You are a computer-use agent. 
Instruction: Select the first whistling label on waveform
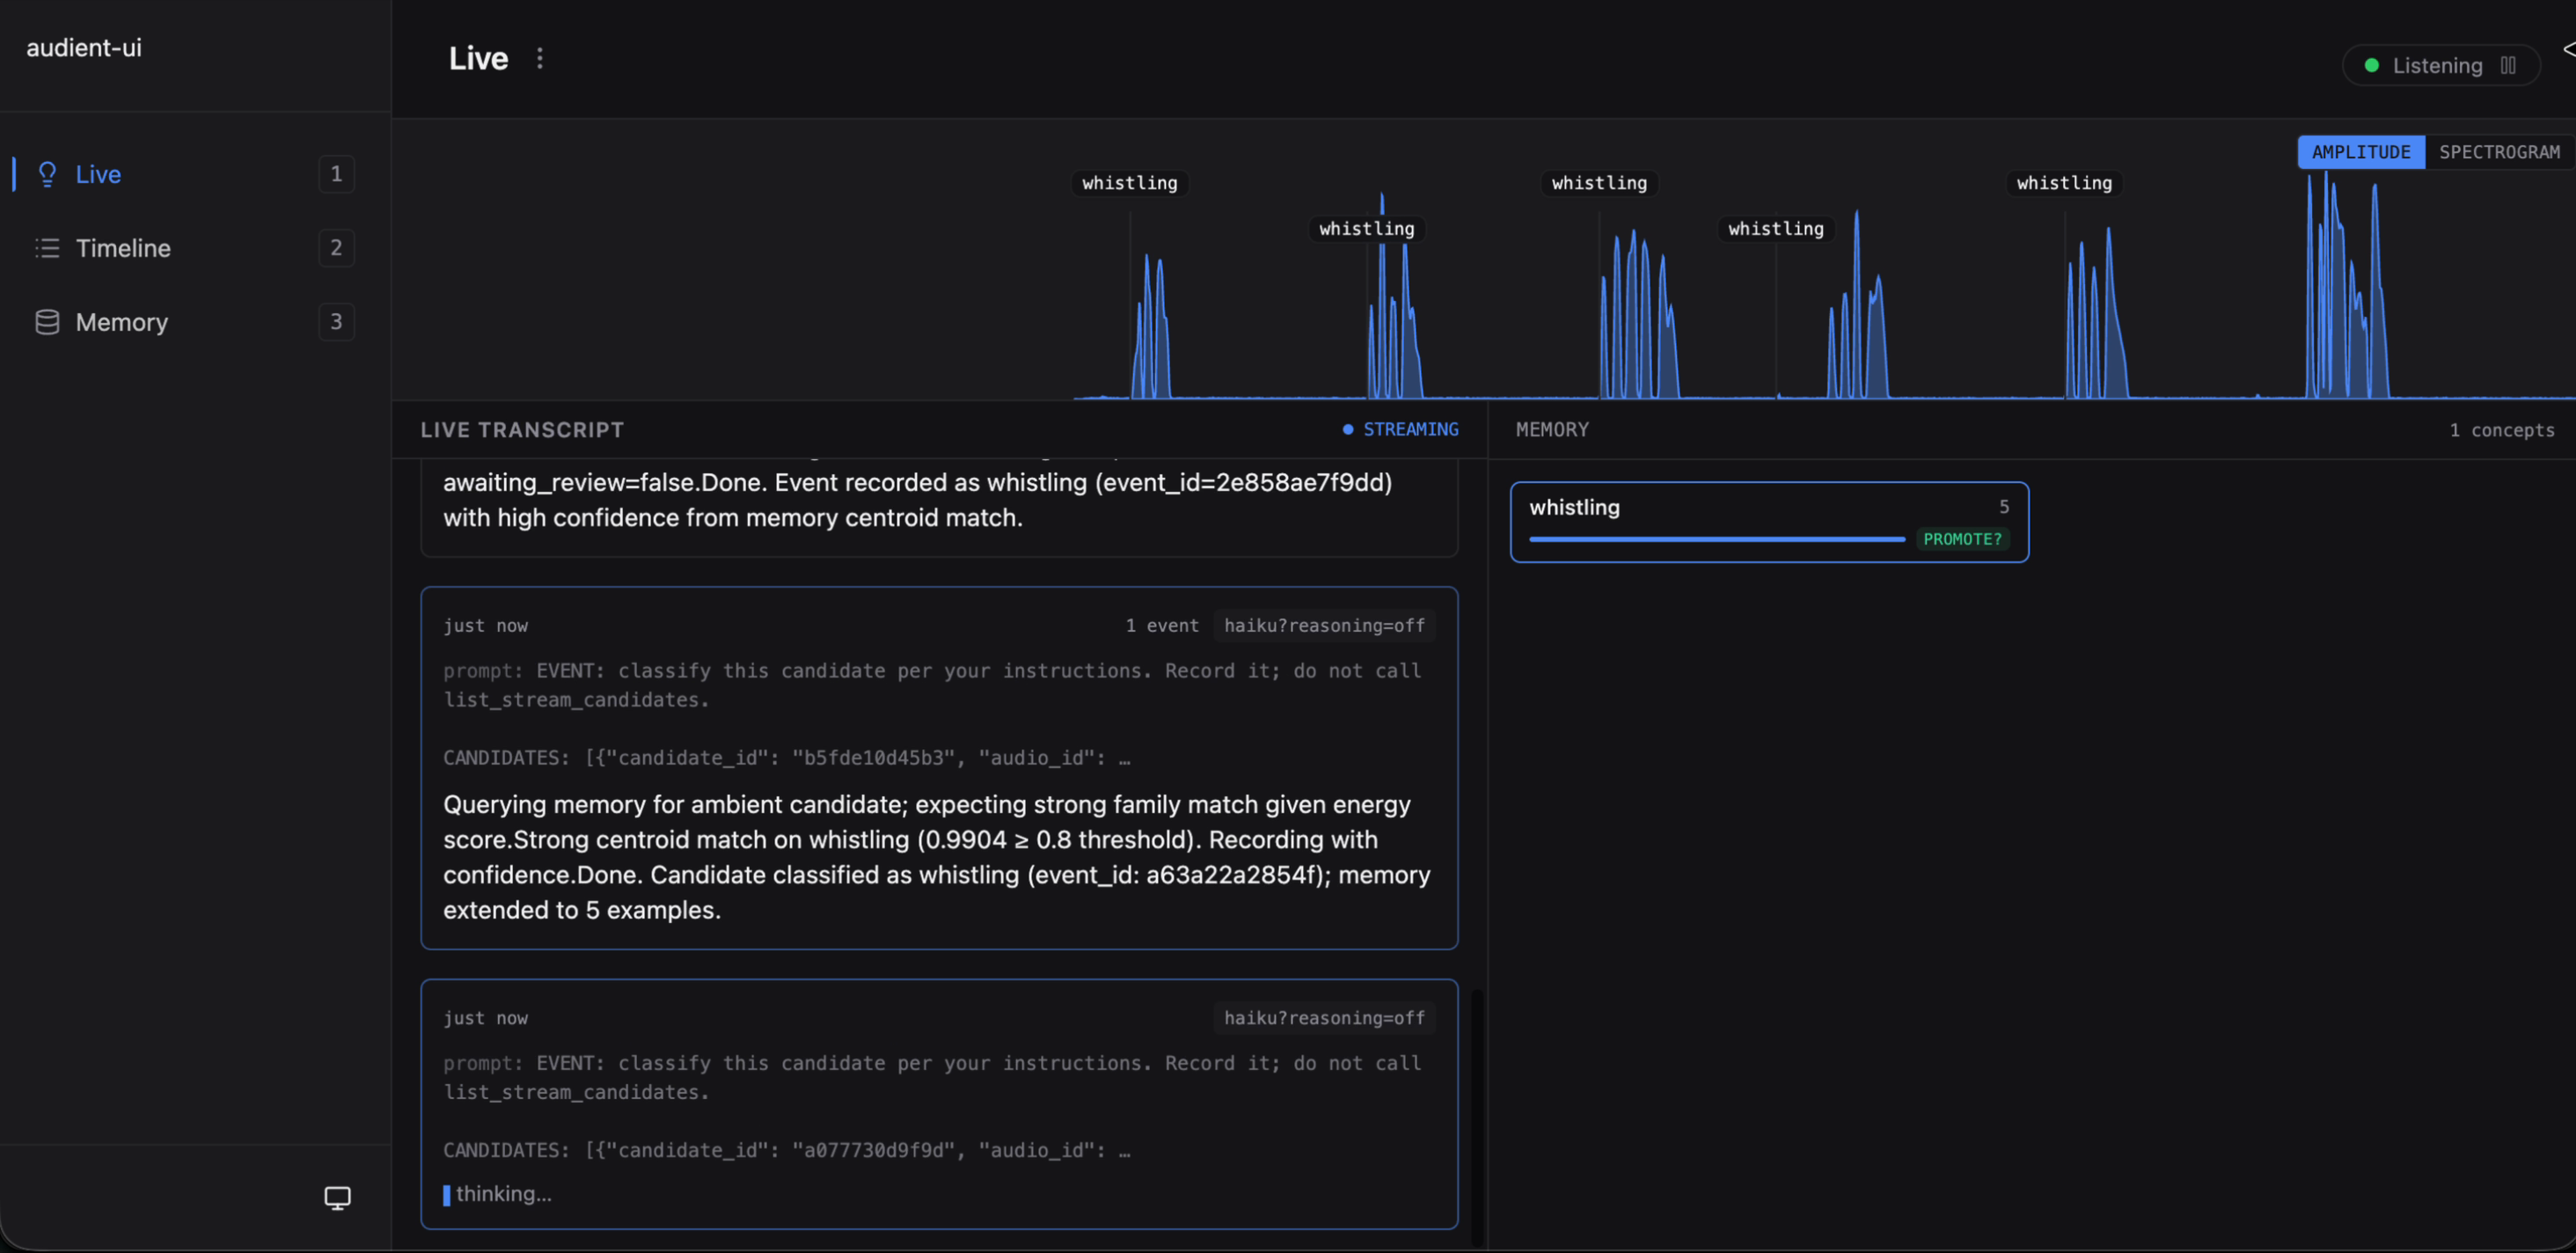click(x=1130, y=183)
